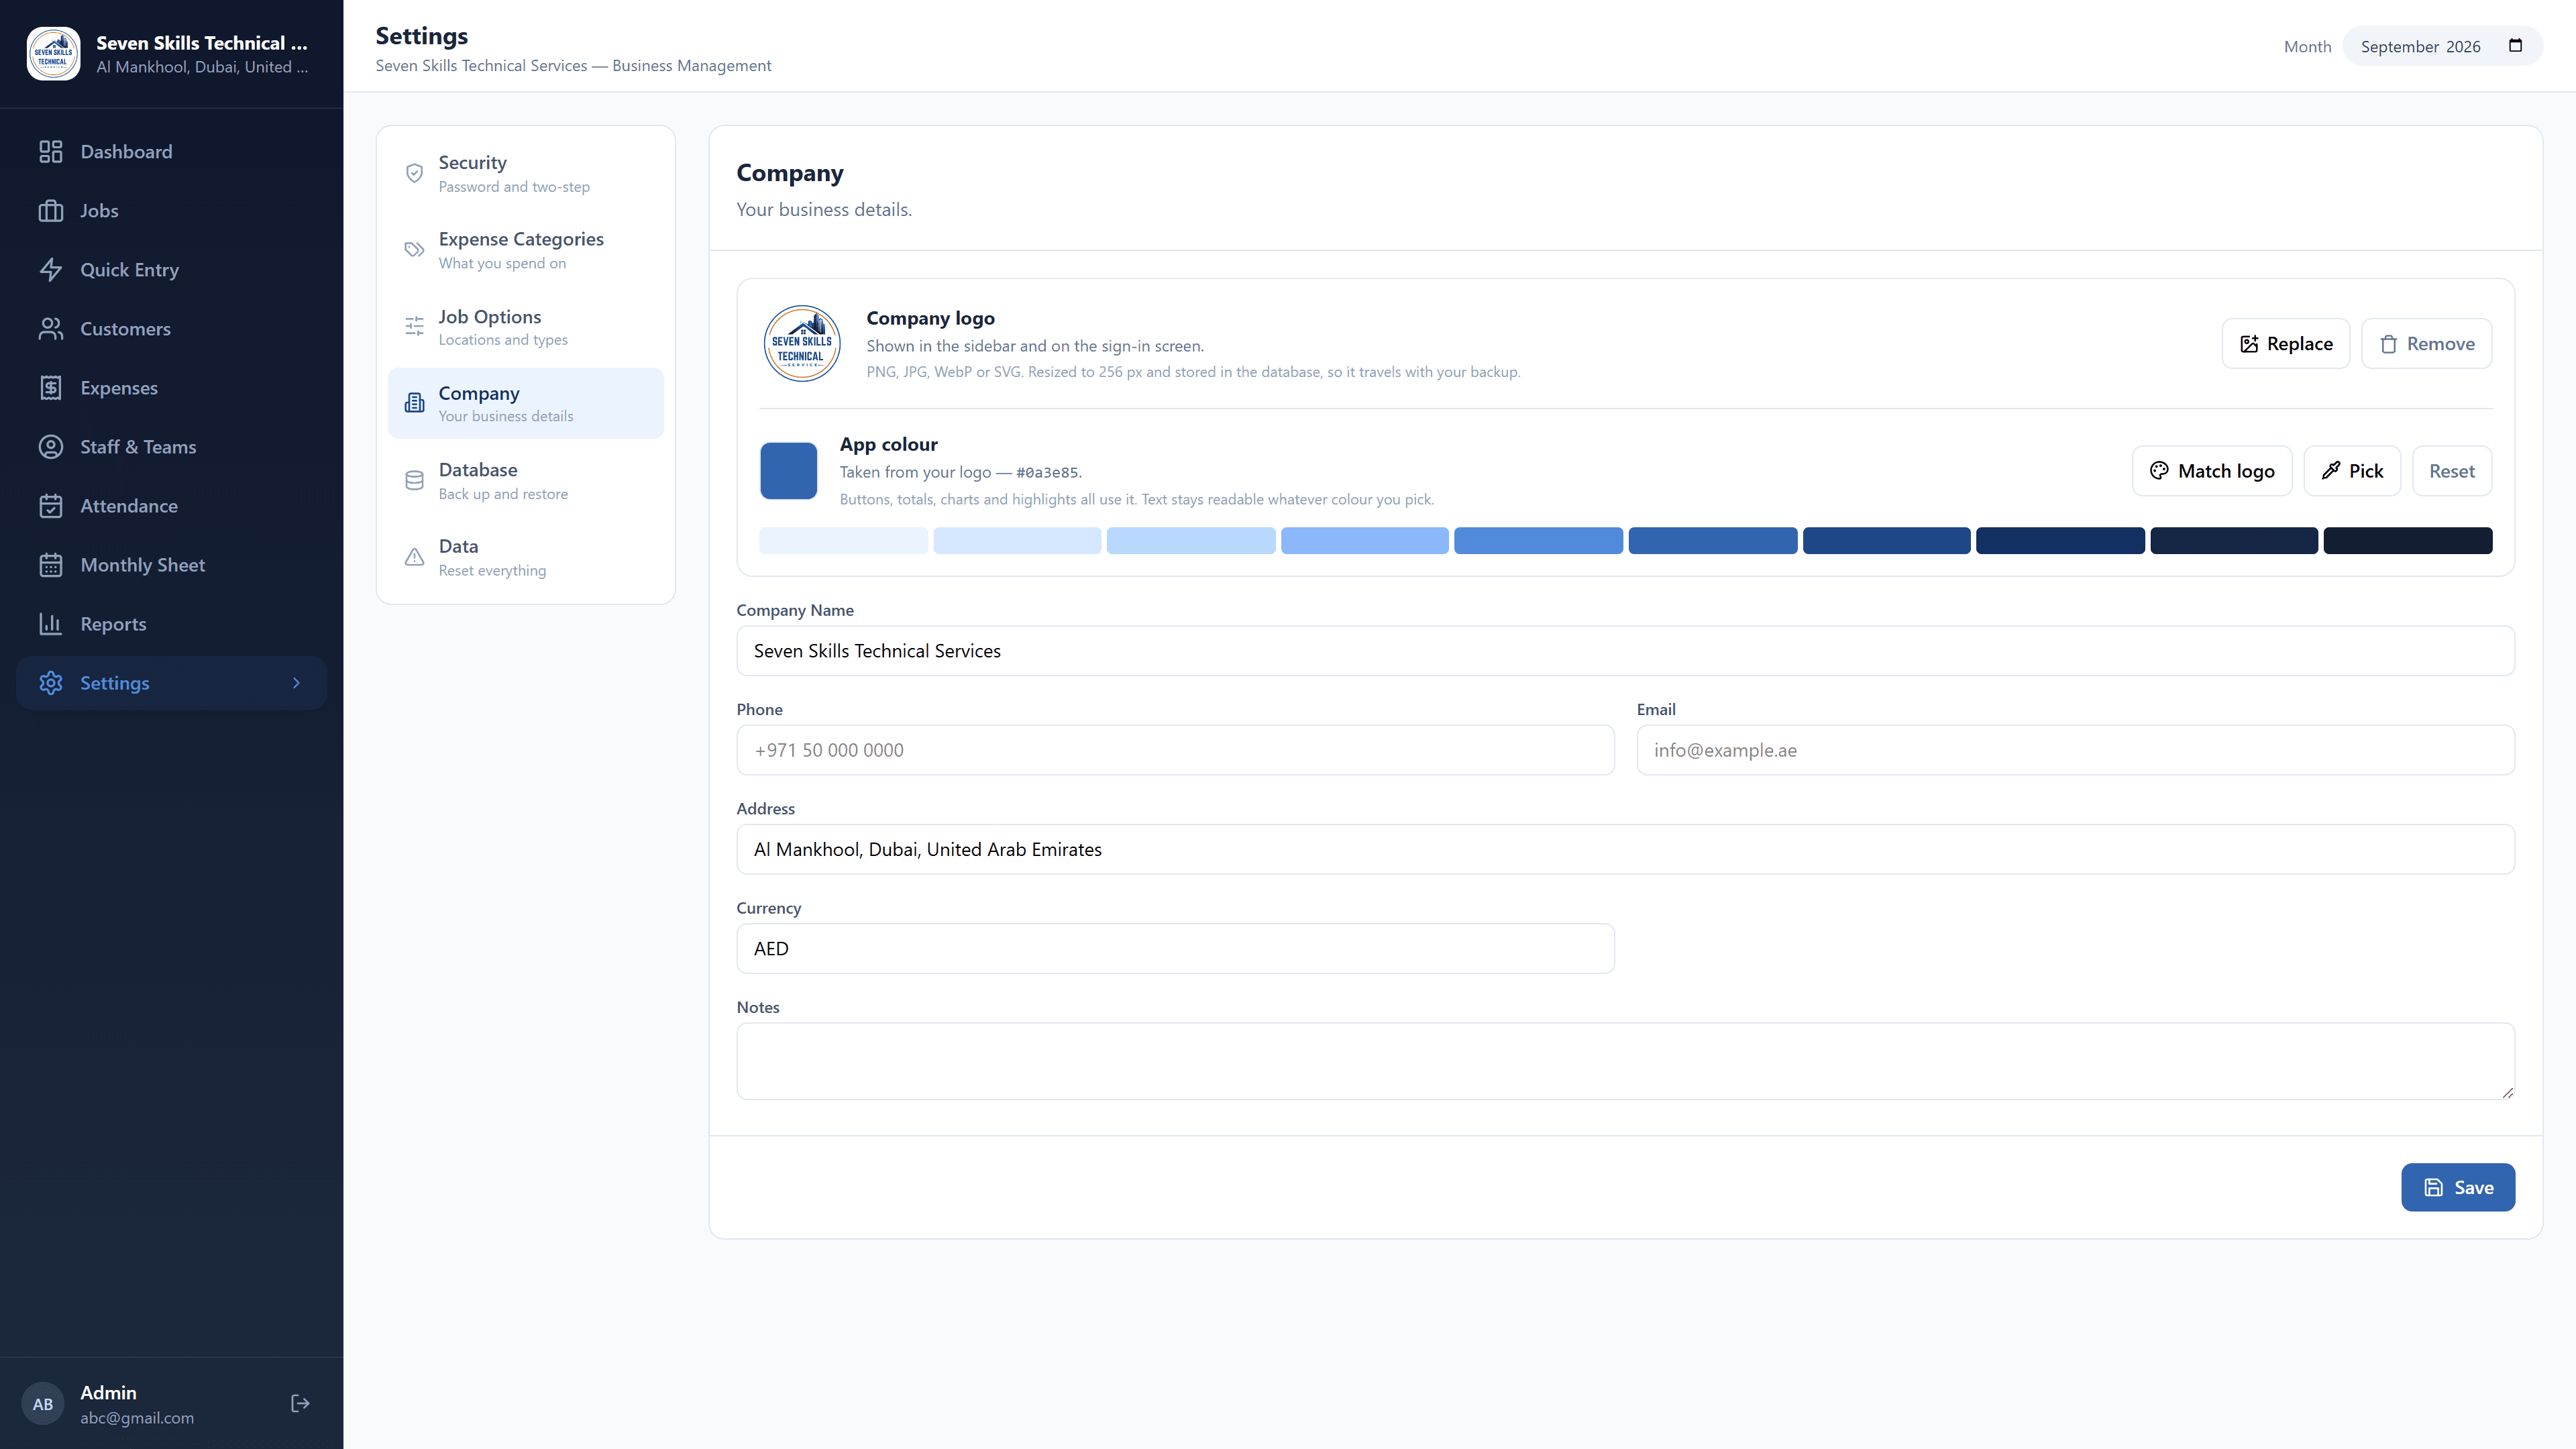2576x1449 pixels.
Task: Sign out using the logout icon
Action: point(300,1404)
